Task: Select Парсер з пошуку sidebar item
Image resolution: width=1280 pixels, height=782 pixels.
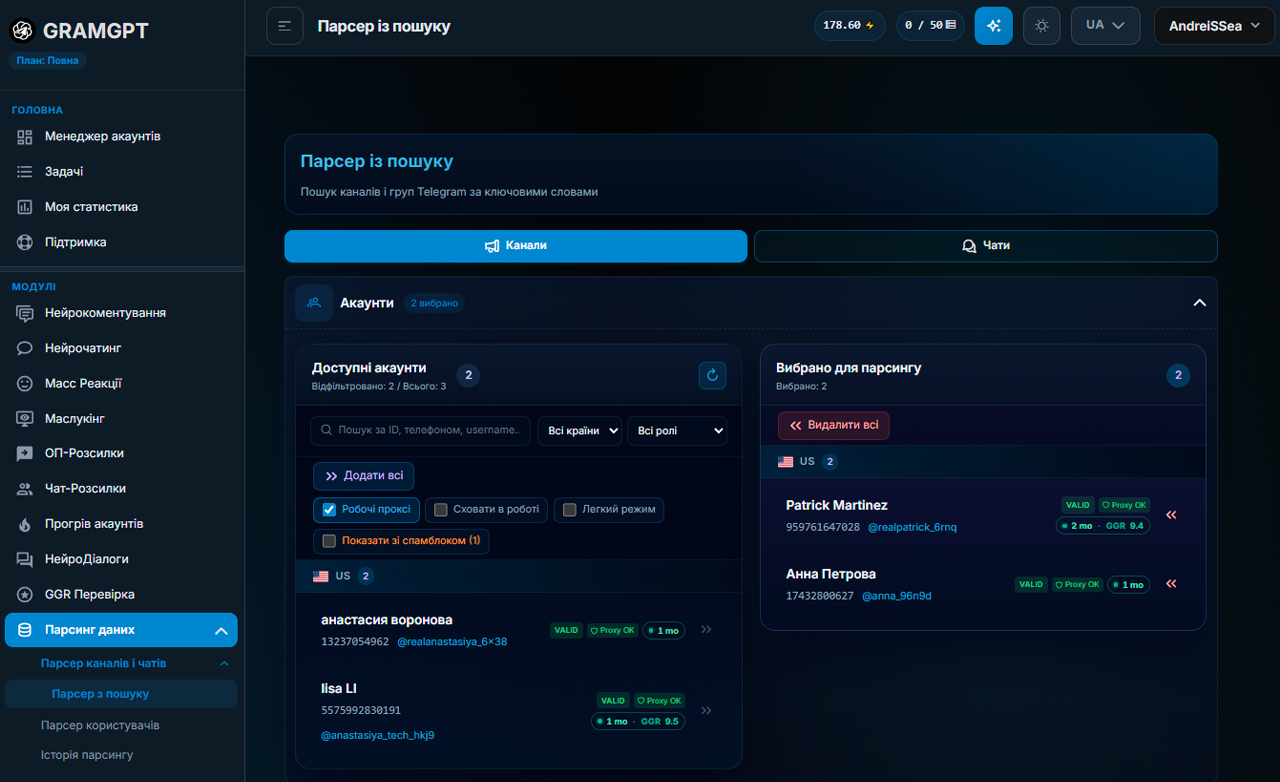Action: [121, 694]
